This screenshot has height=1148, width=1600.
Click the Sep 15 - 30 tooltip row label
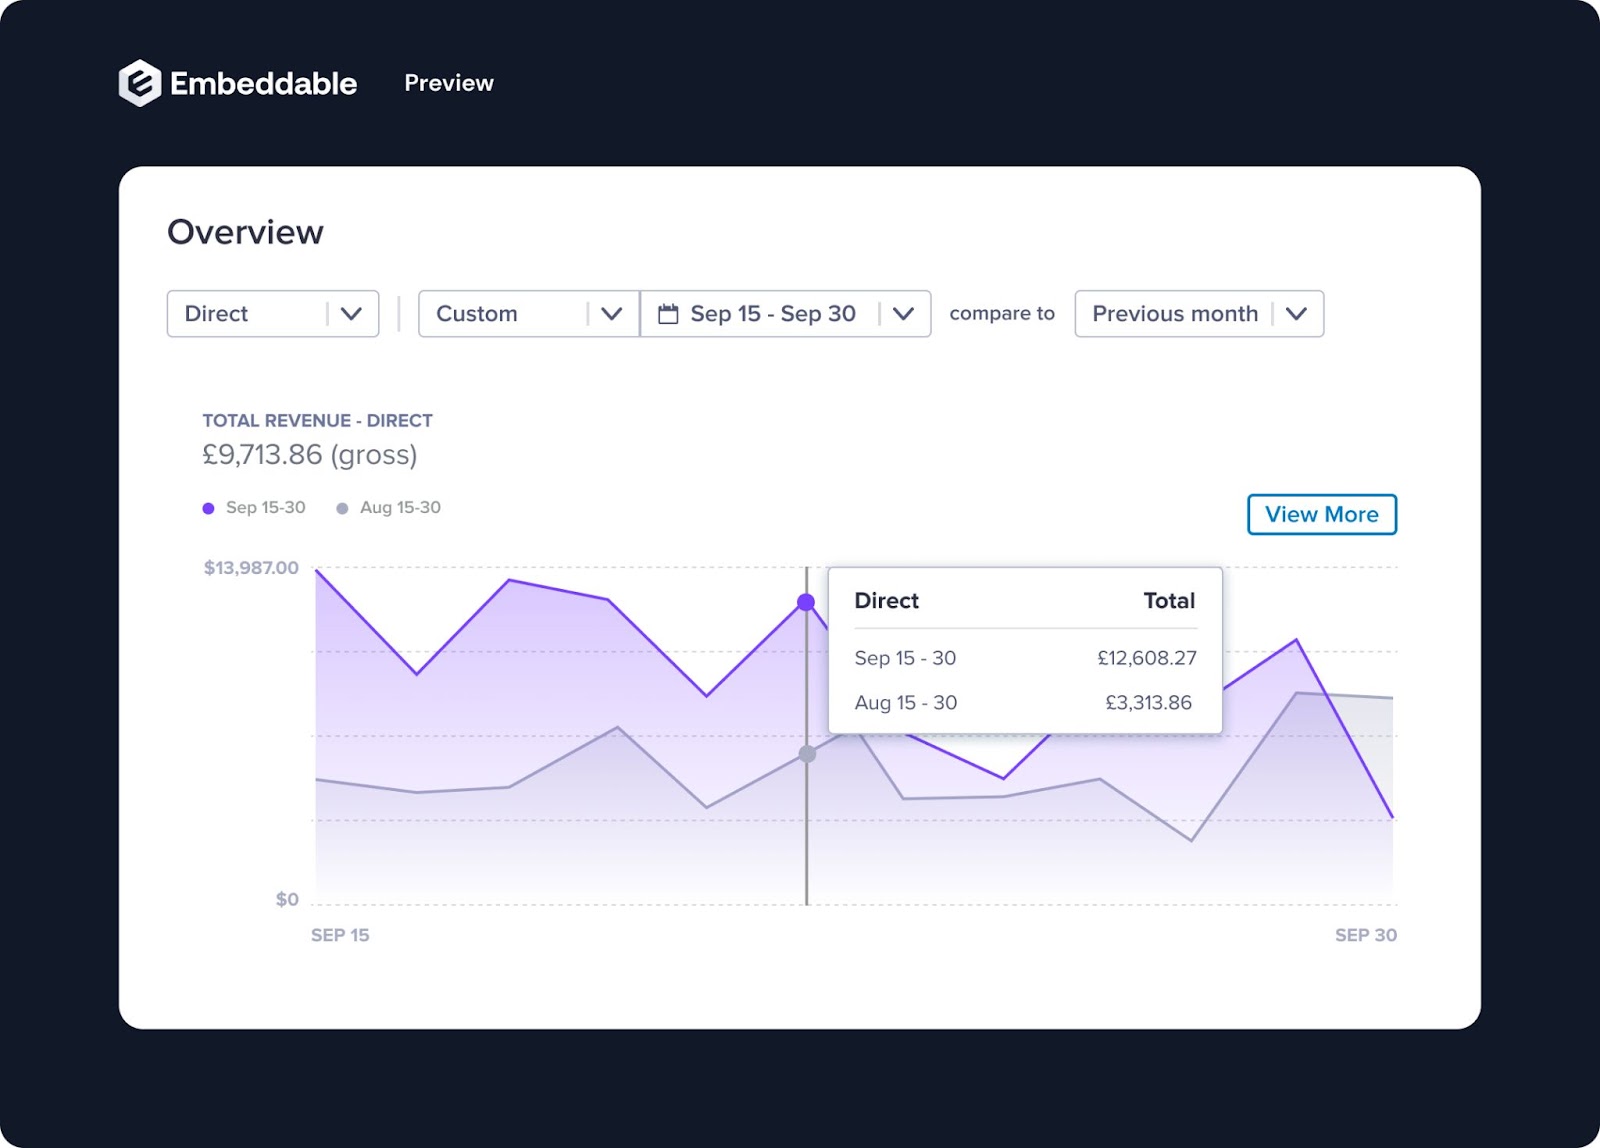coord(905,658)
